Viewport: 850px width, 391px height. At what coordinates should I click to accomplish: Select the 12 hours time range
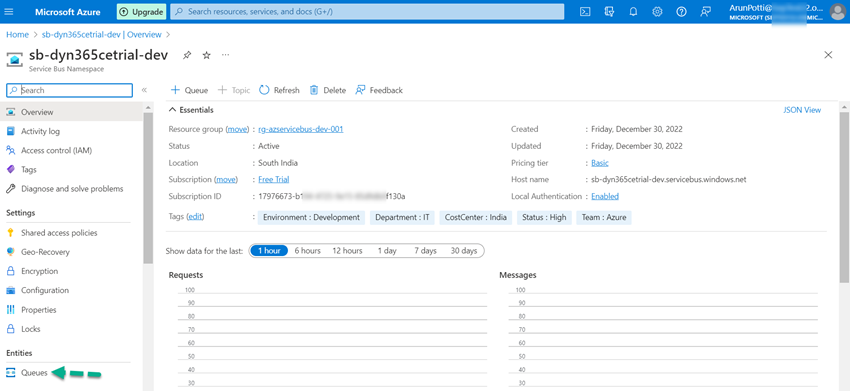(347, 251)
